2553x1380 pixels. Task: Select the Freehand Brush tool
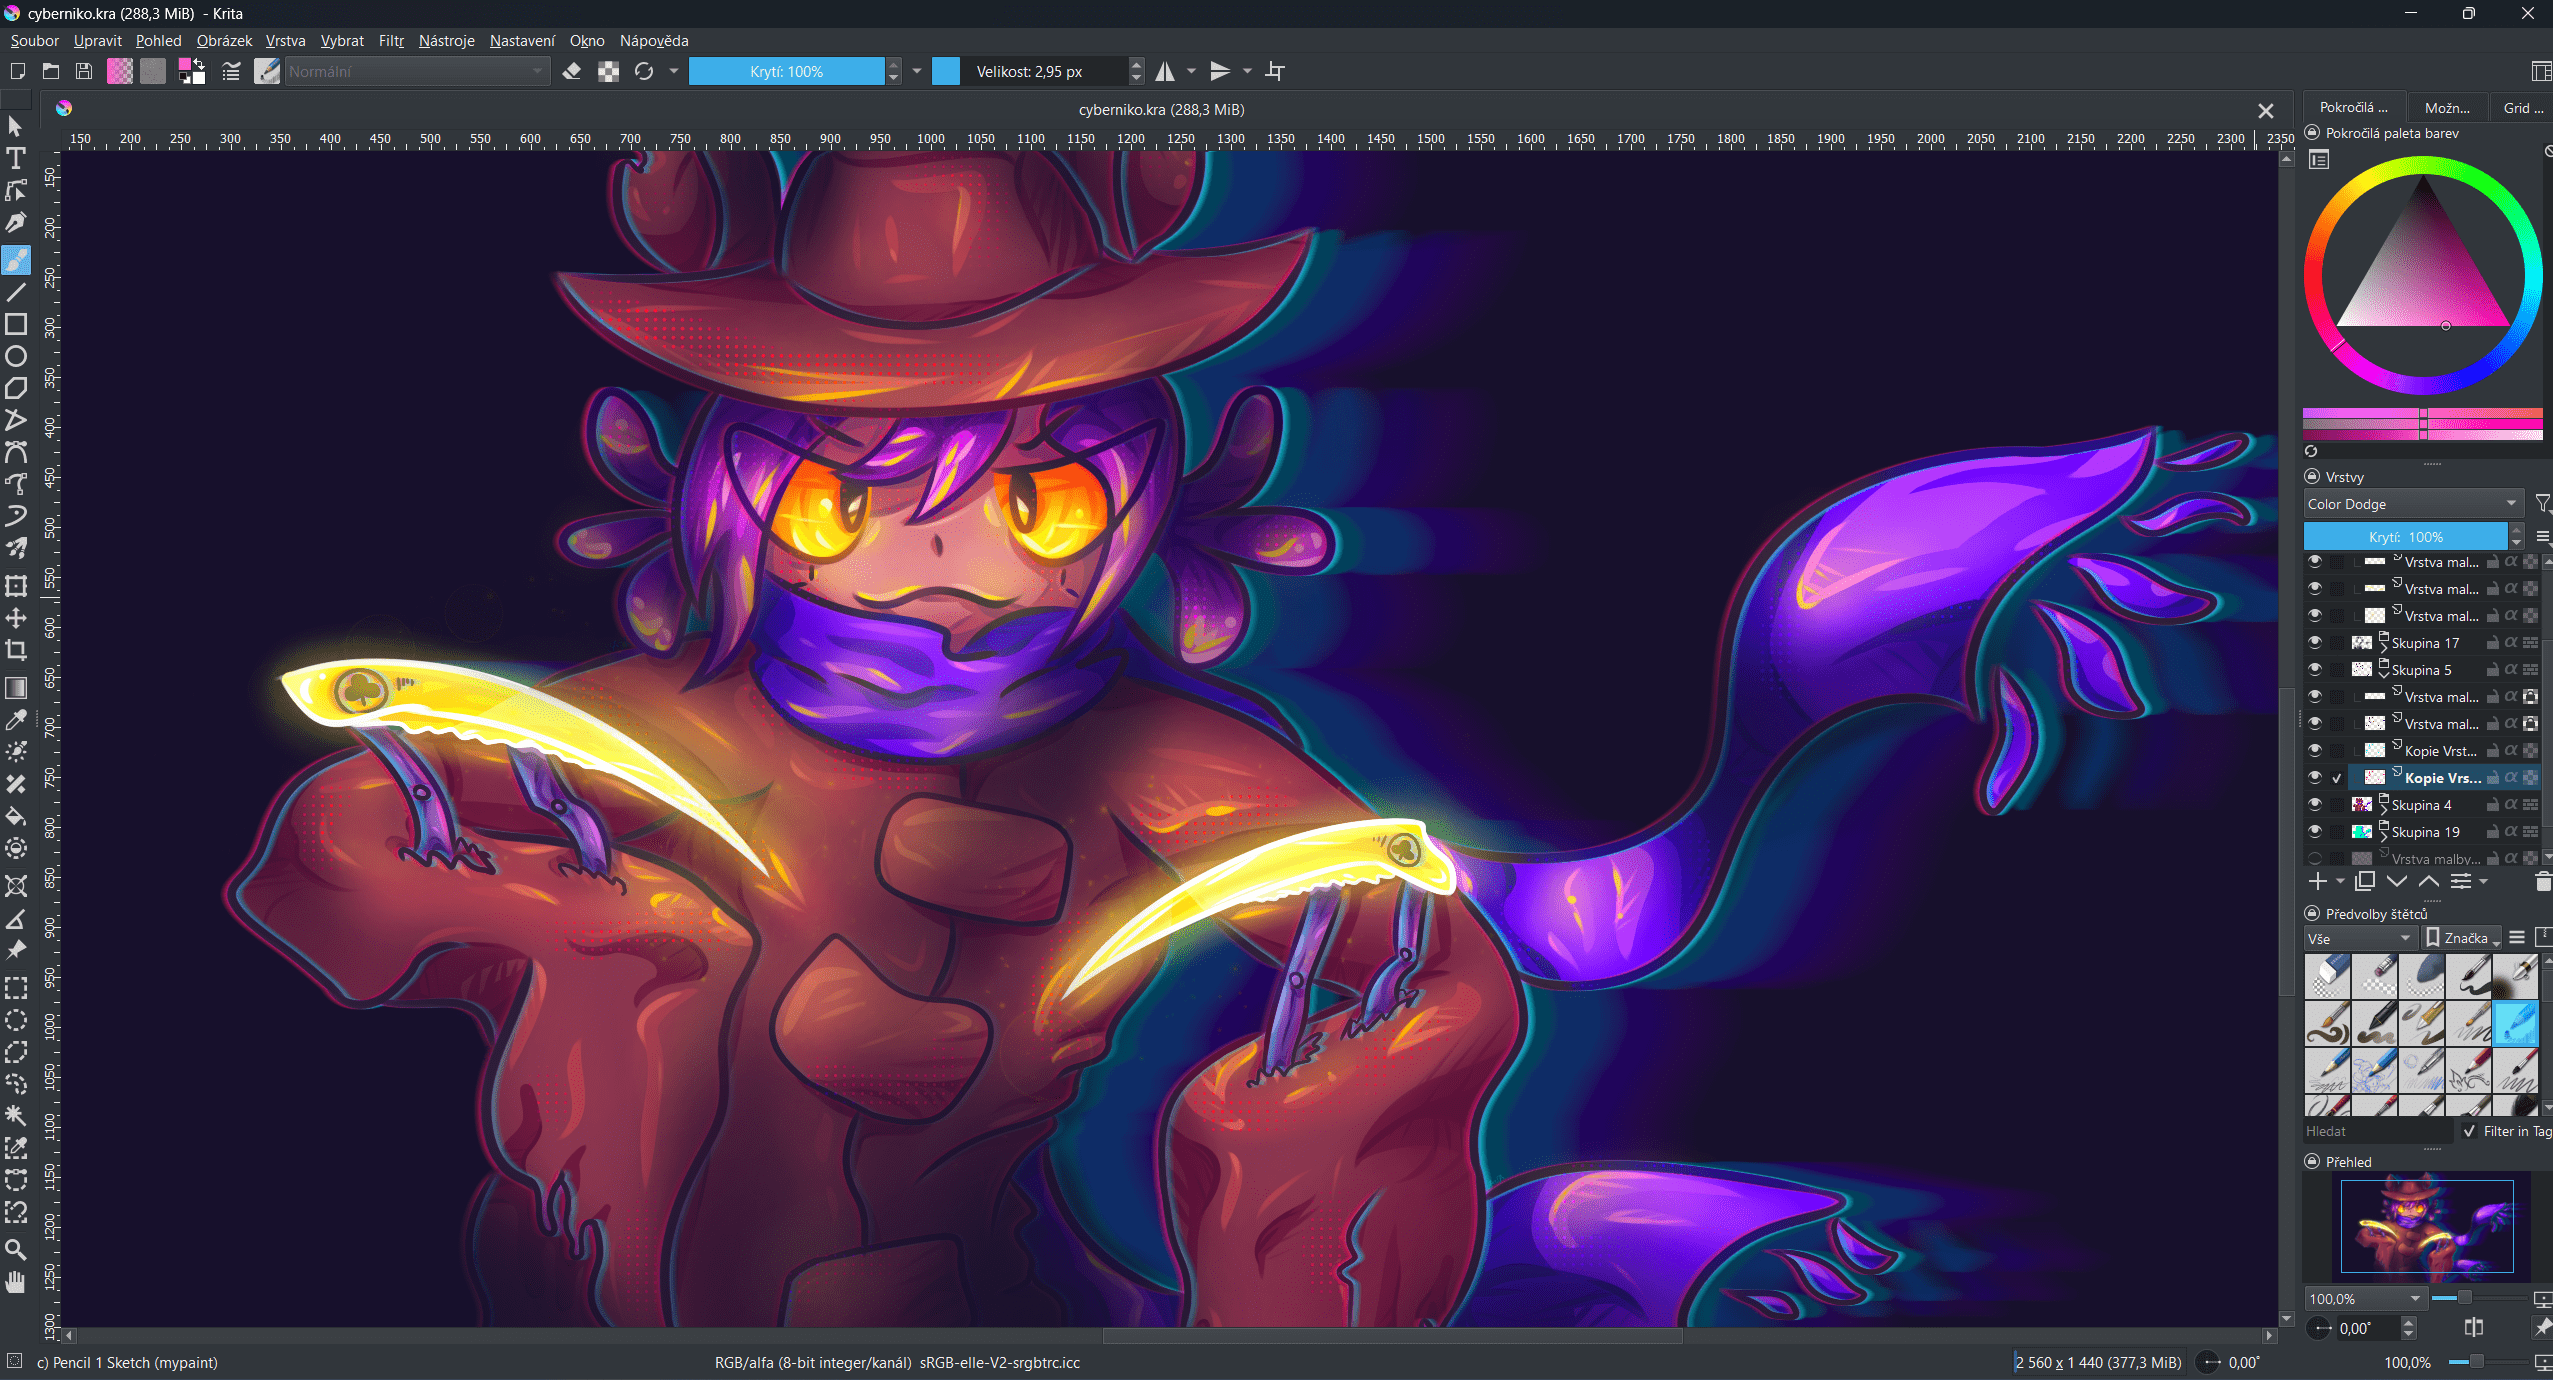click(x=16, y=260)
